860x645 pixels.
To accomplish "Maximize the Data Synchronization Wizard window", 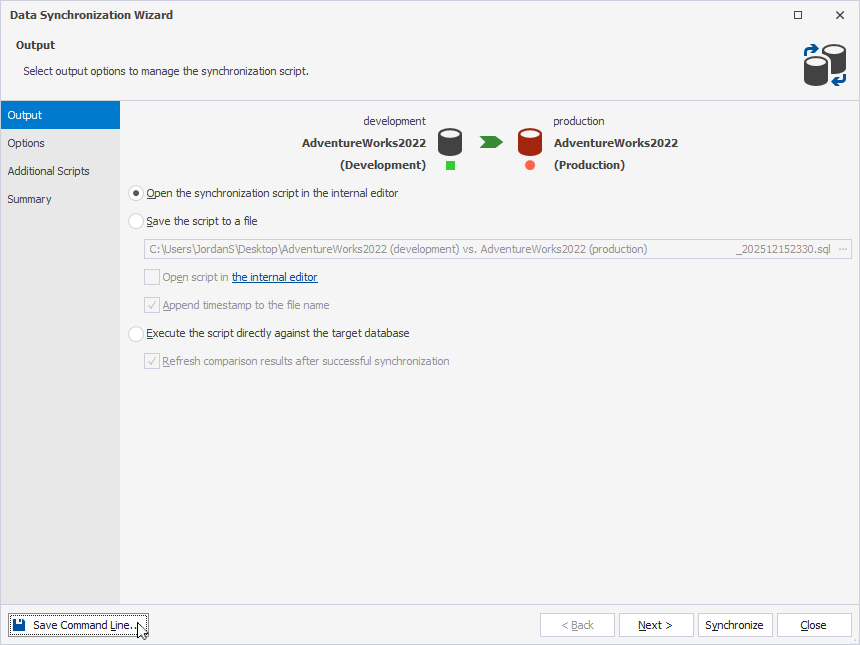I will (798, 15).
